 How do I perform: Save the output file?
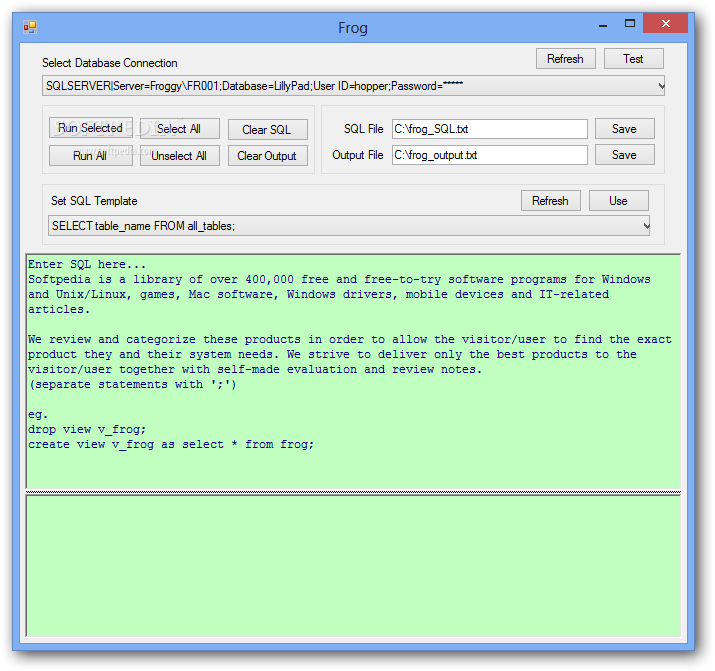[625, 155]
